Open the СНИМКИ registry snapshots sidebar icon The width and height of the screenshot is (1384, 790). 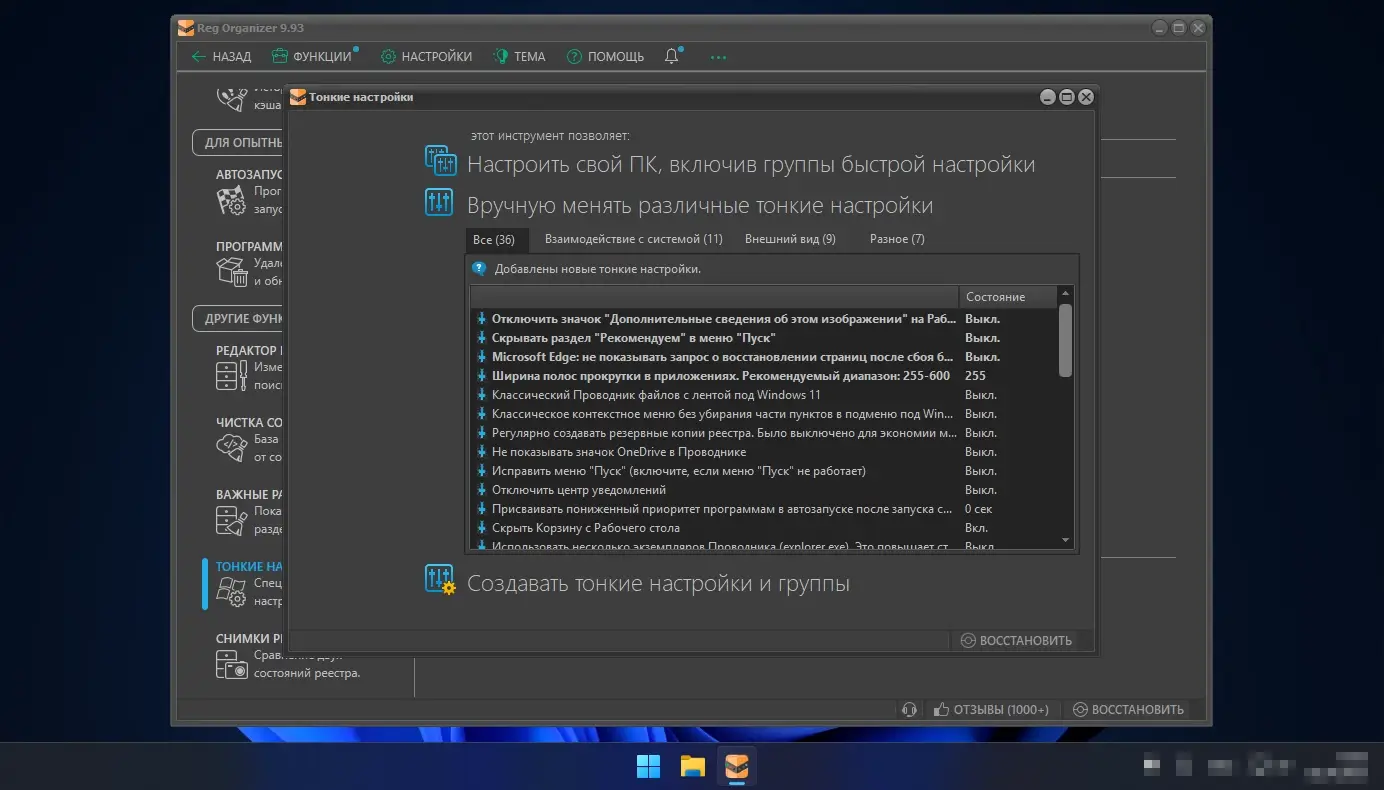pyautogui.click(x=231, y=664)
